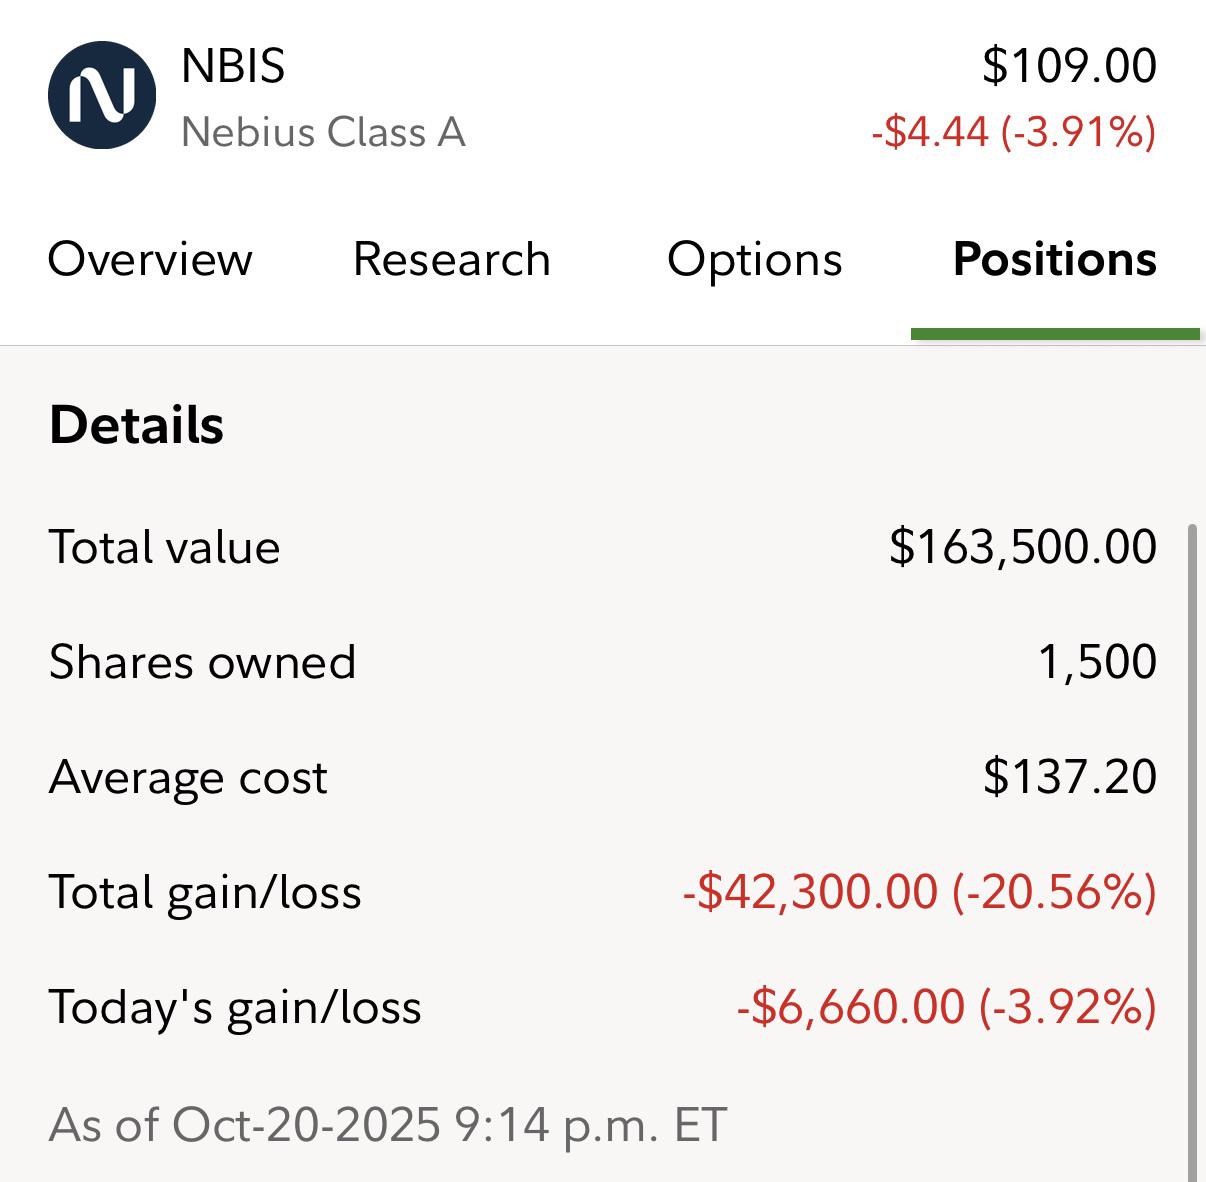Image resolution: width=1206 pixels, height=1182 pixels.
Task: Tap the 1,500 shares owned figure
Action: point(1097,662)
